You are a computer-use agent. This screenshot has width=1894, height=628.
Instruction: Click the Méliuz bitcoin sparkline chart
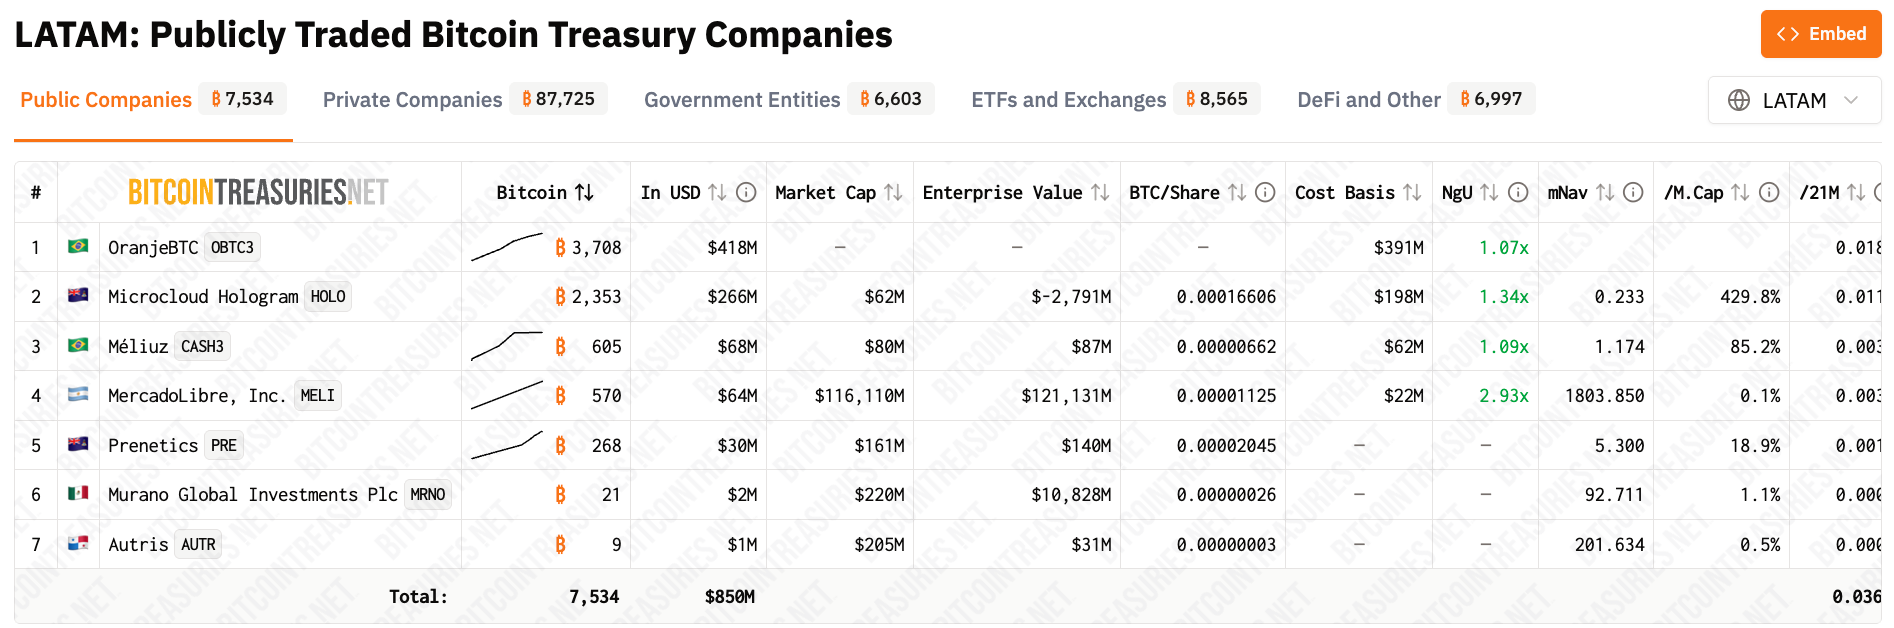pyautogui.click(x=507, y=345)
